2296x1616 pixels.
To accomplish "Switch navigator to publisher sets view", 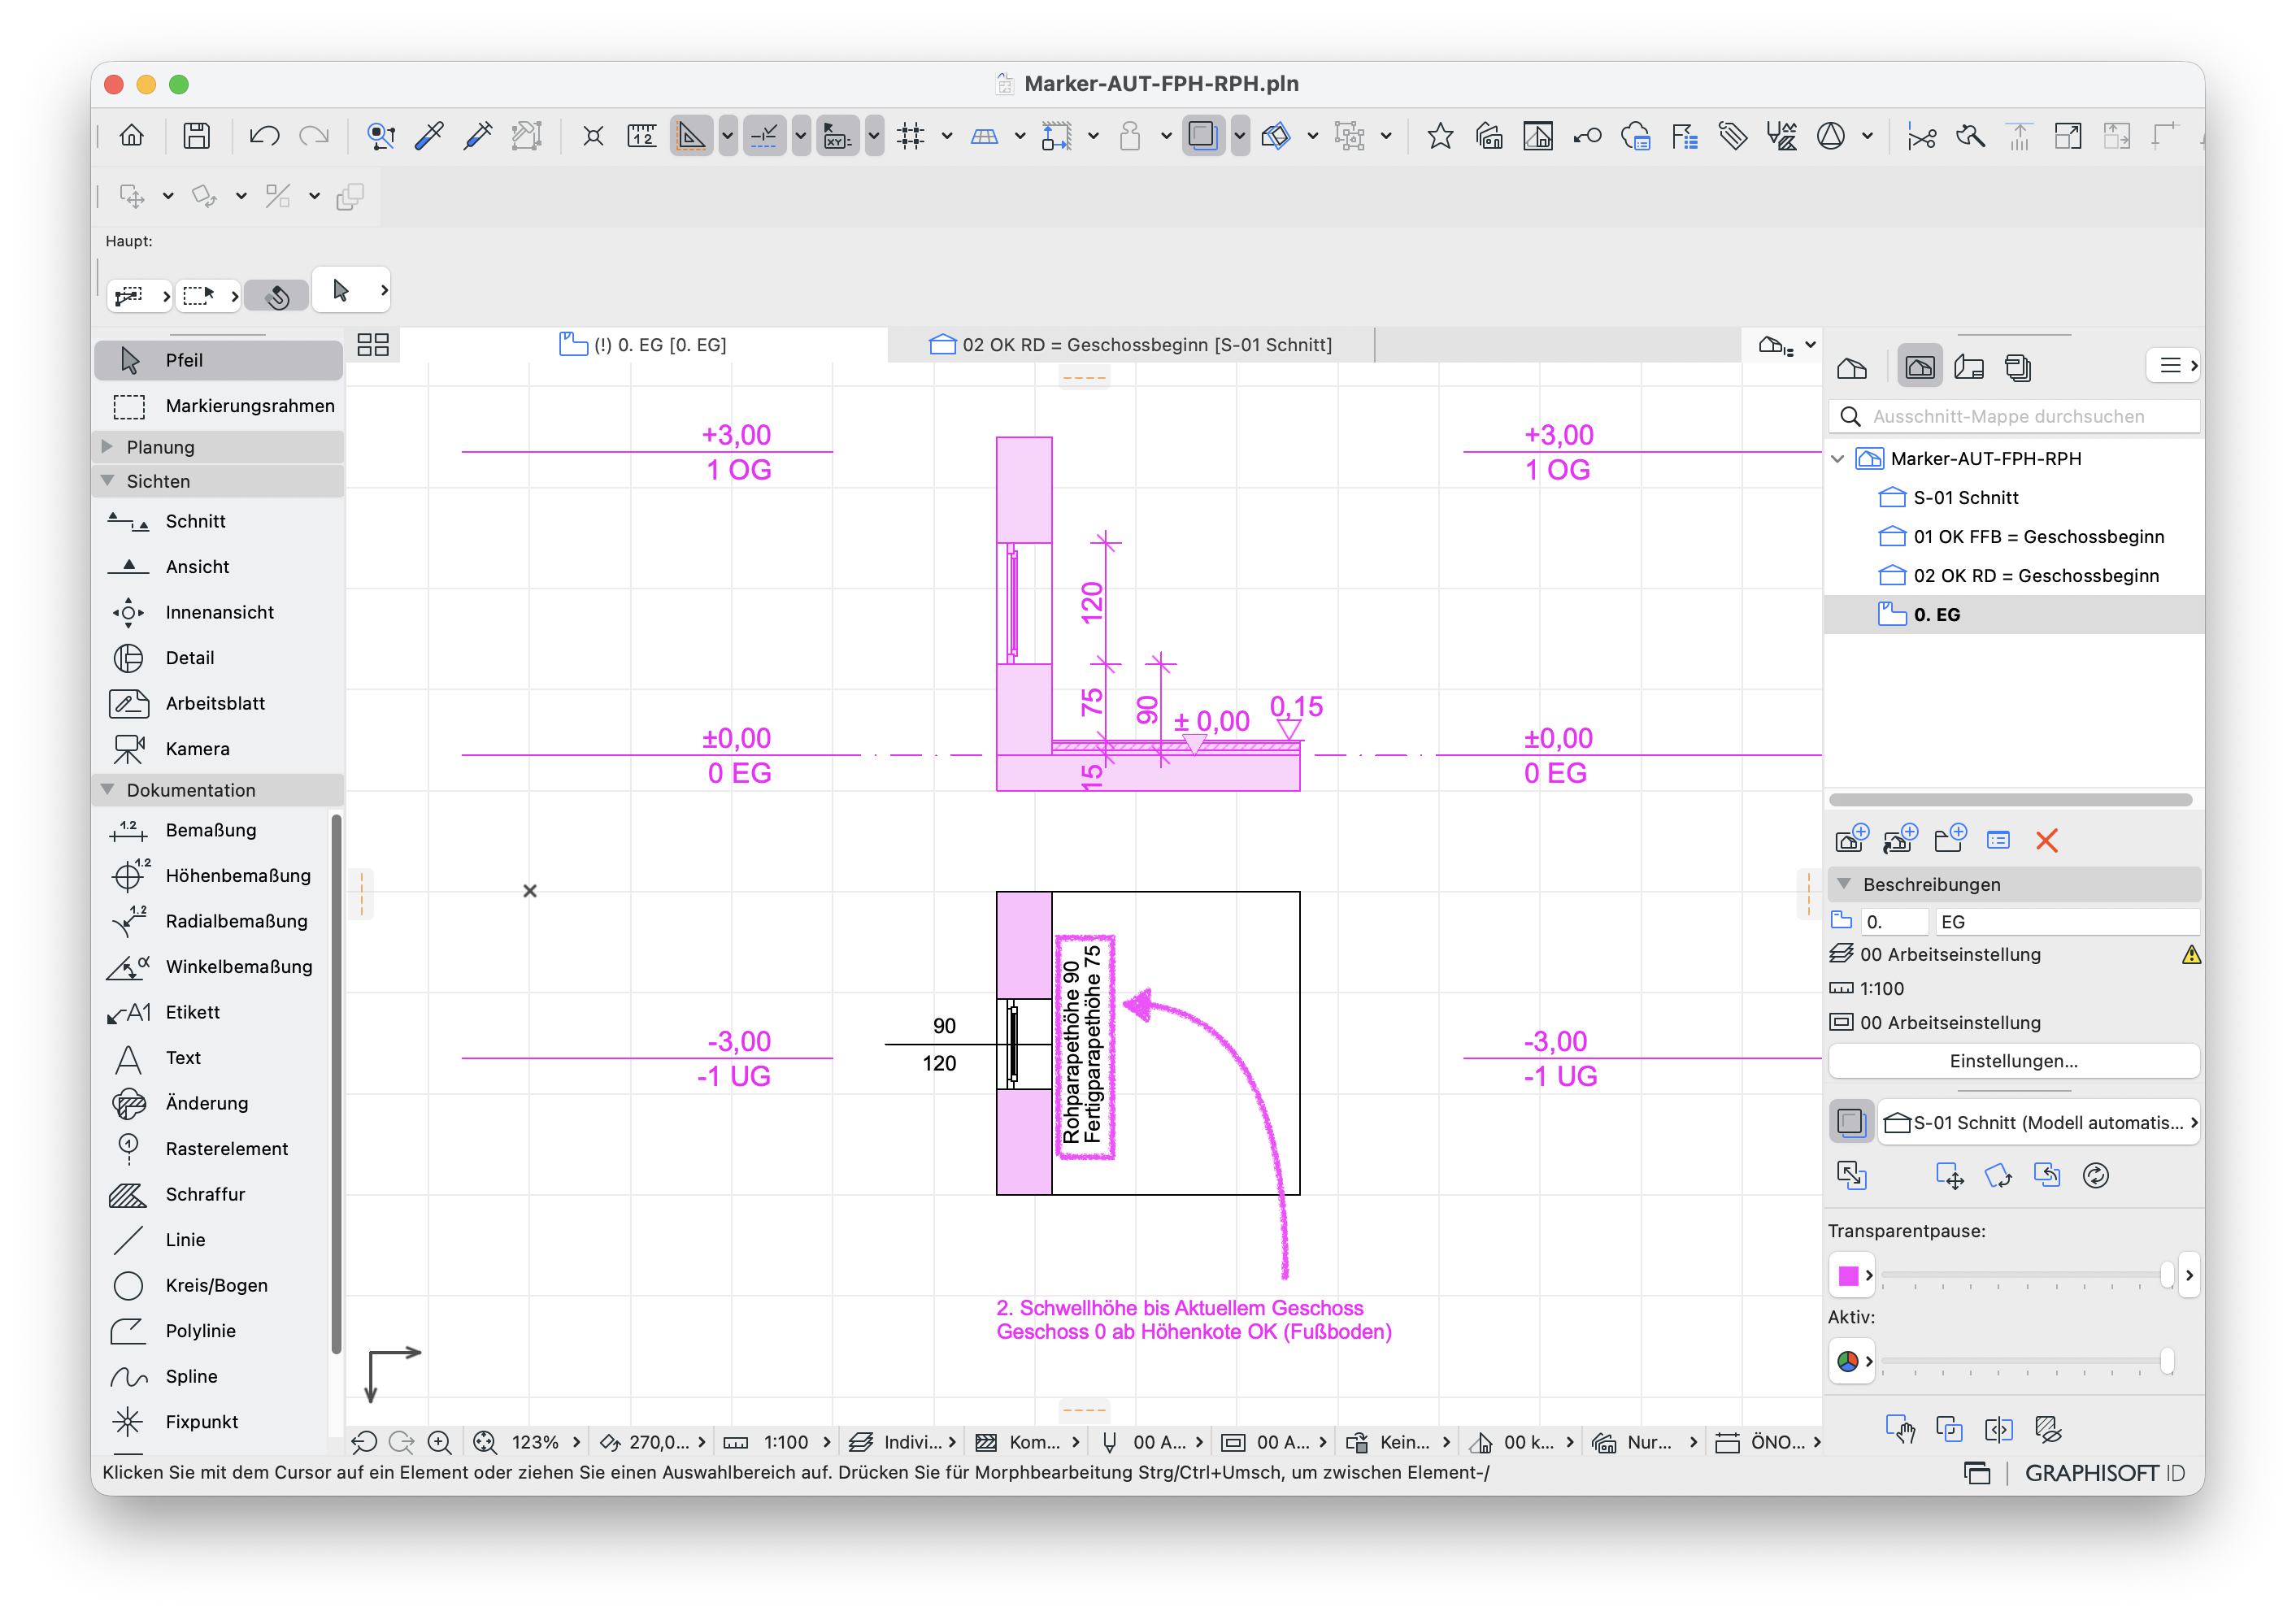I will click(x=2018, y=367).
